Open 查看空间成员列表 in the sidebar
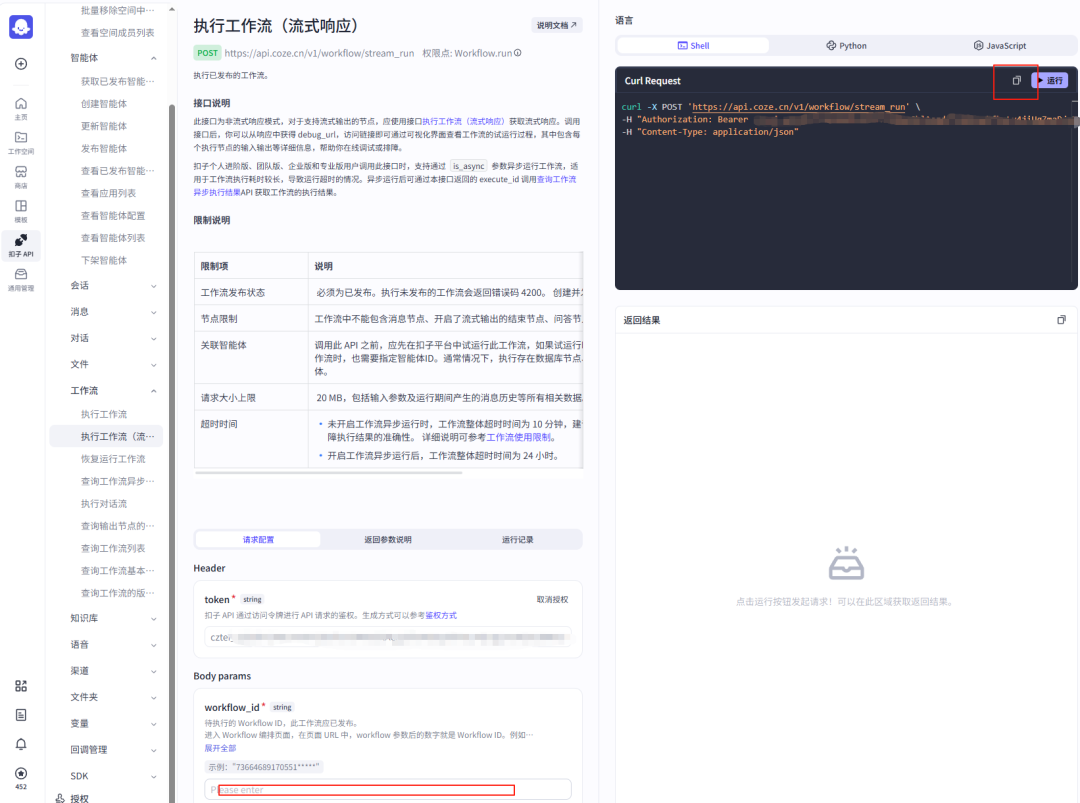The image size is (1080, 803). pos(118,32)
